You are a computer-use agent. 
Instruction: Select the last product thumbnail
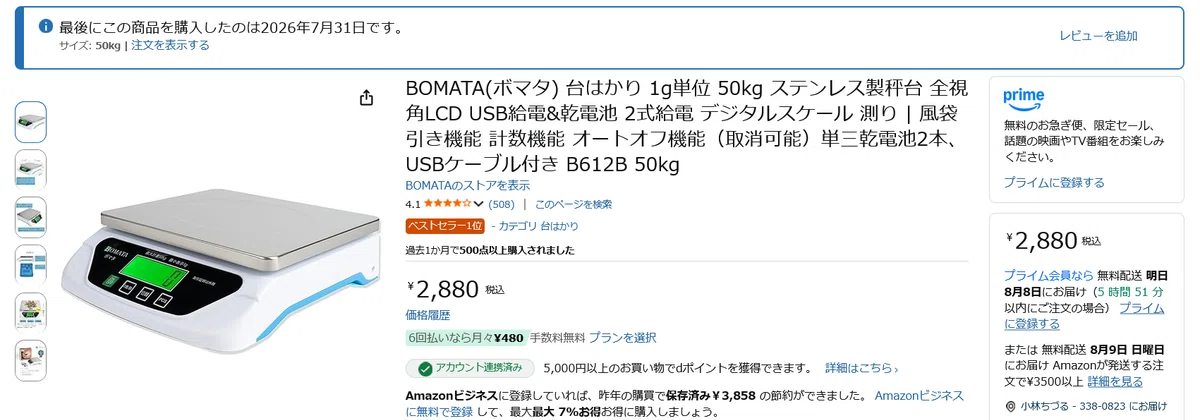[30, 360]
